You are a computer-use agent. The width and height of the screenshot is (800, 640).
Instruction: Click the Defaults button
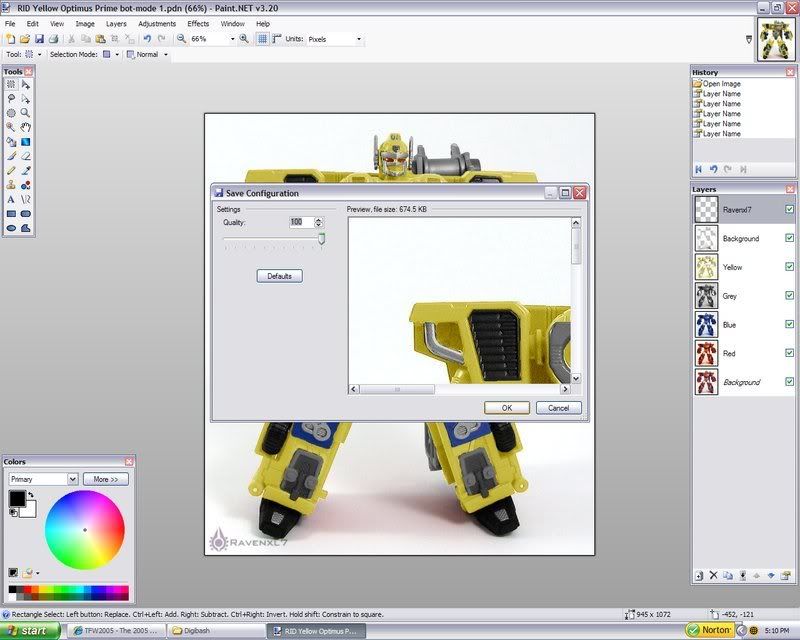tap(280, 276)
